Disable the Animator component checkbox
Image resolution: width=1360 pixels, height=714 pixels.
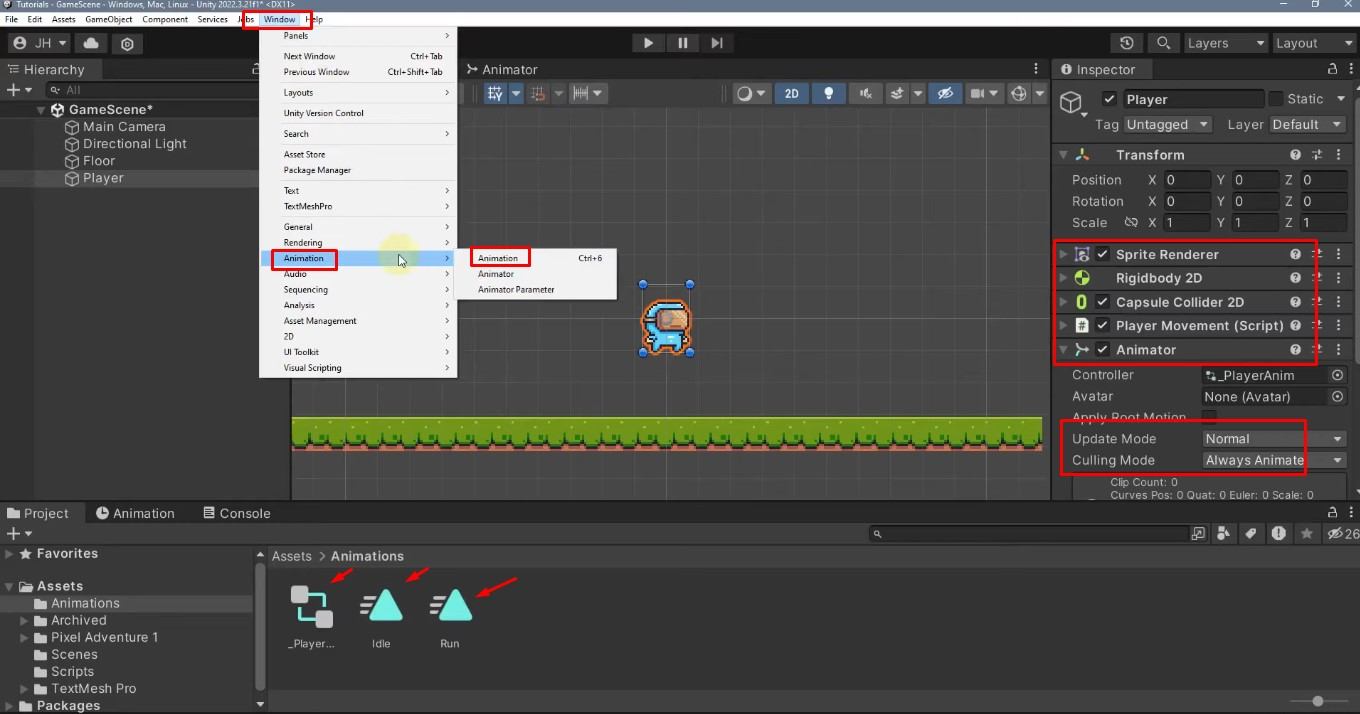click(x=1102, y=350)
